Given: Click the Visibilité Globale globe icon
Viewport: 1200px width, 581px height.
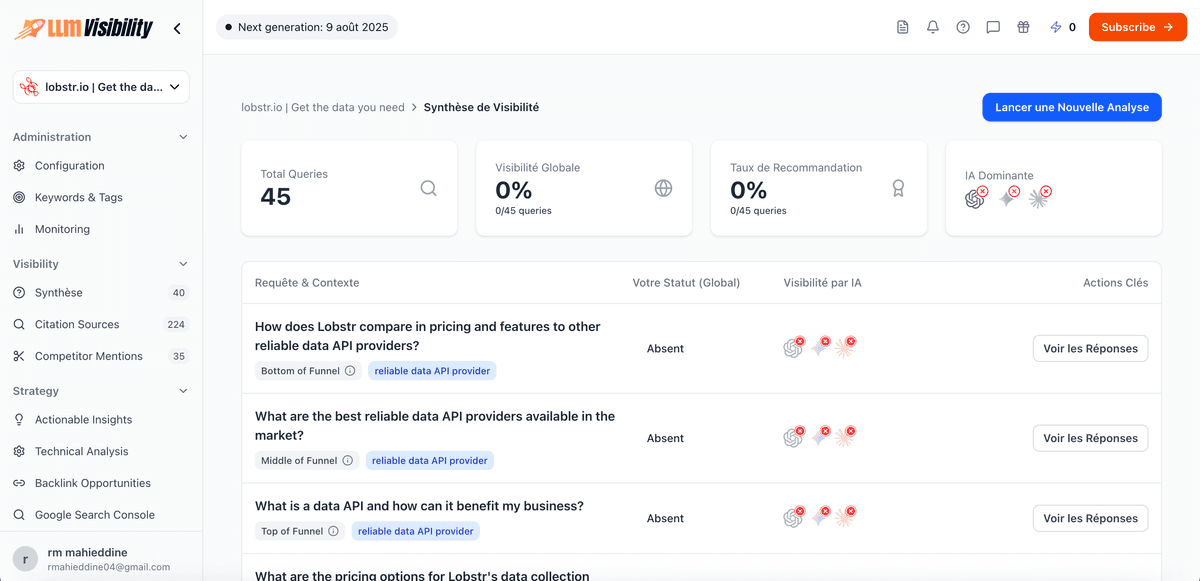Looking at the screenshot, I should 663,188.
